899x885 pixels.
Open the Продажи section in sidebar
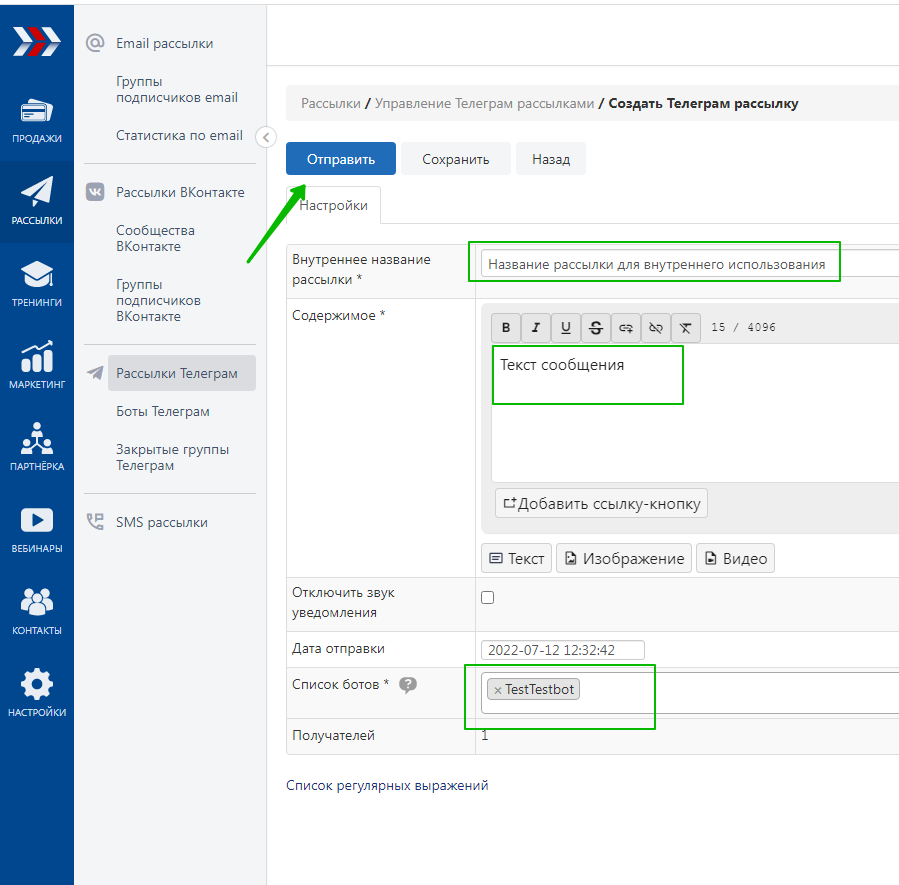click(x=37, y=120)
